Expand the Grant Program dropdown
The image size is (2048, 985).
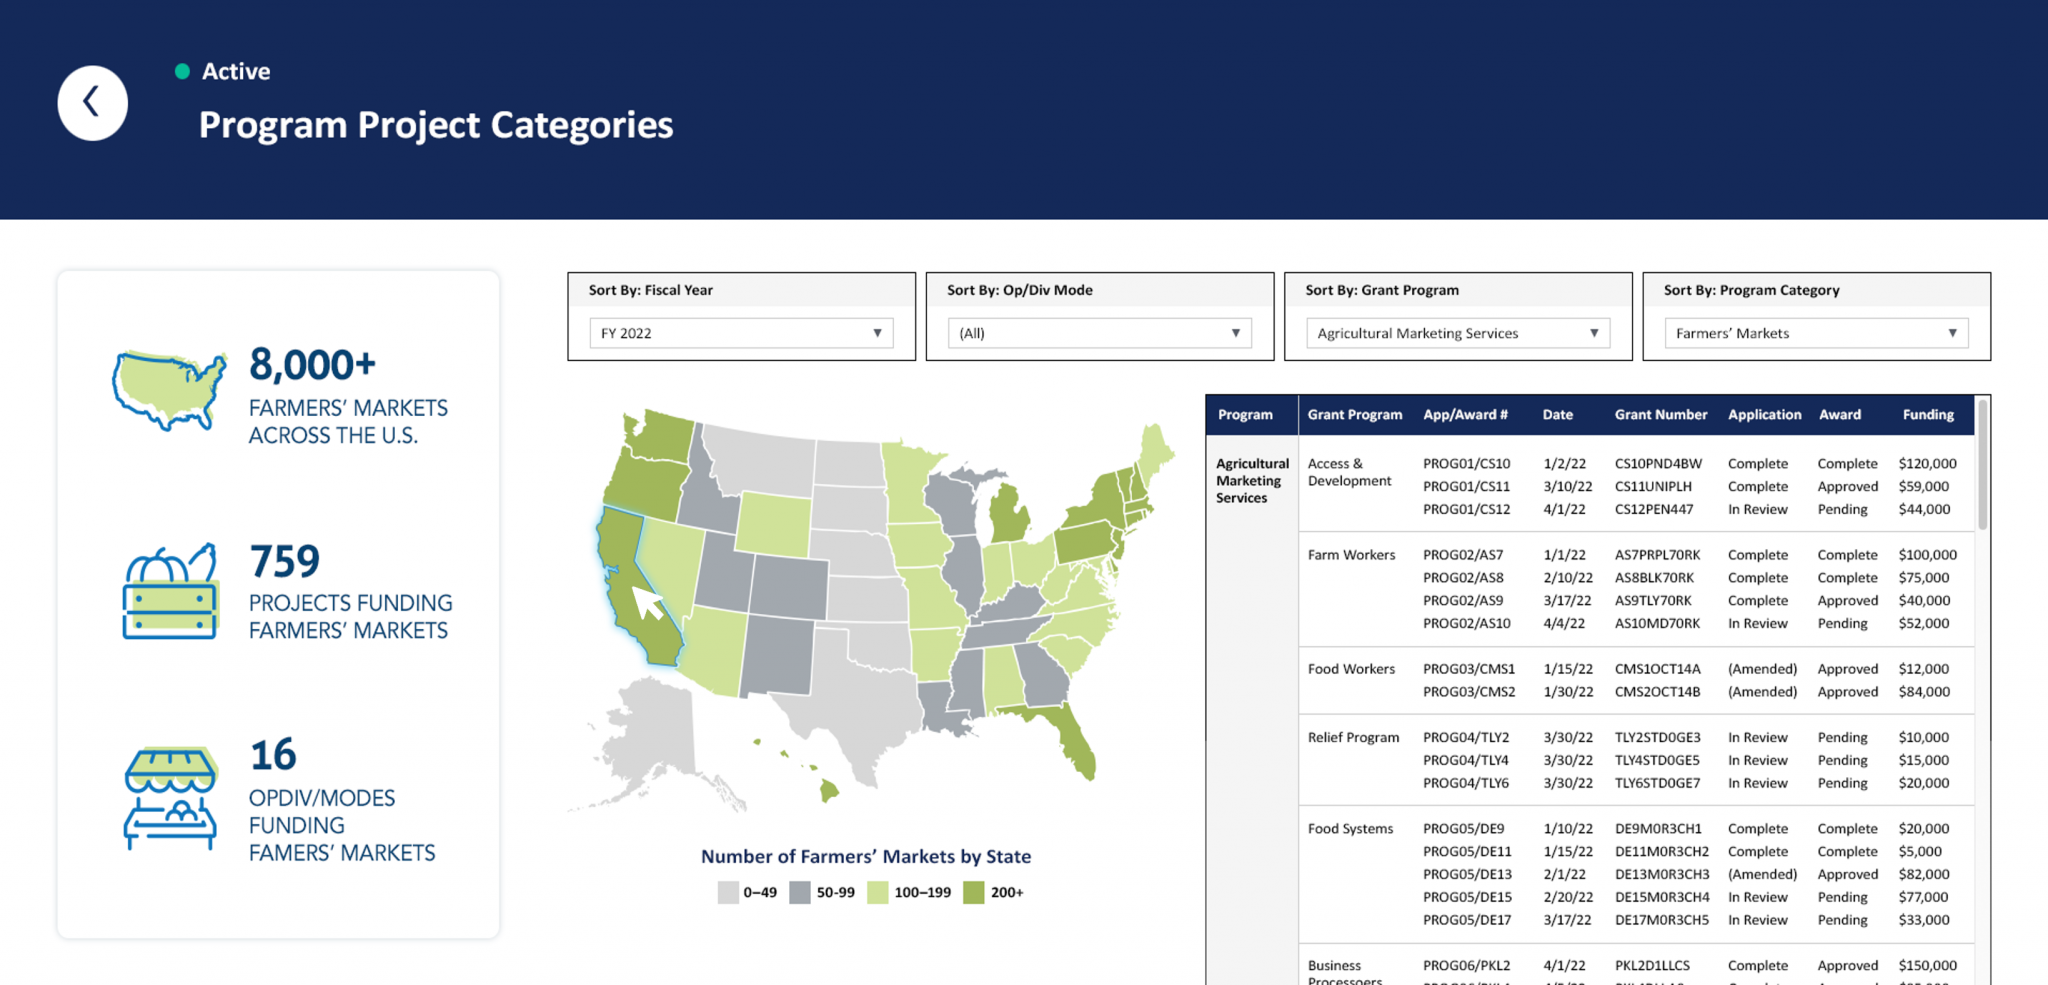tap(1457, 333)
